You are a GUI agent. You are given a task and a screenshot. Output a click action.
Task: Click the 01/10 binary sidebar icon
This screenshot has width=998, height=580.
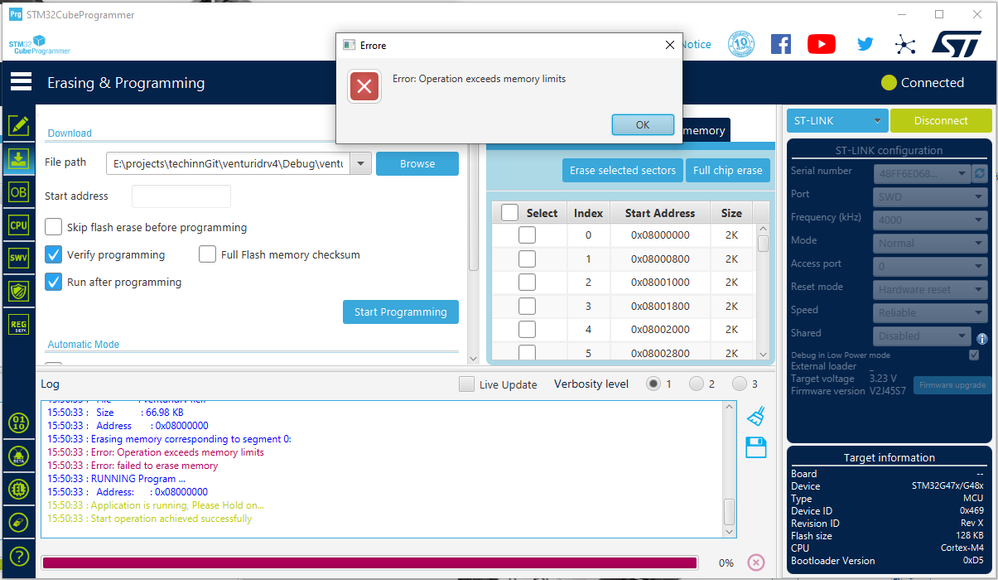click(19, 423)
